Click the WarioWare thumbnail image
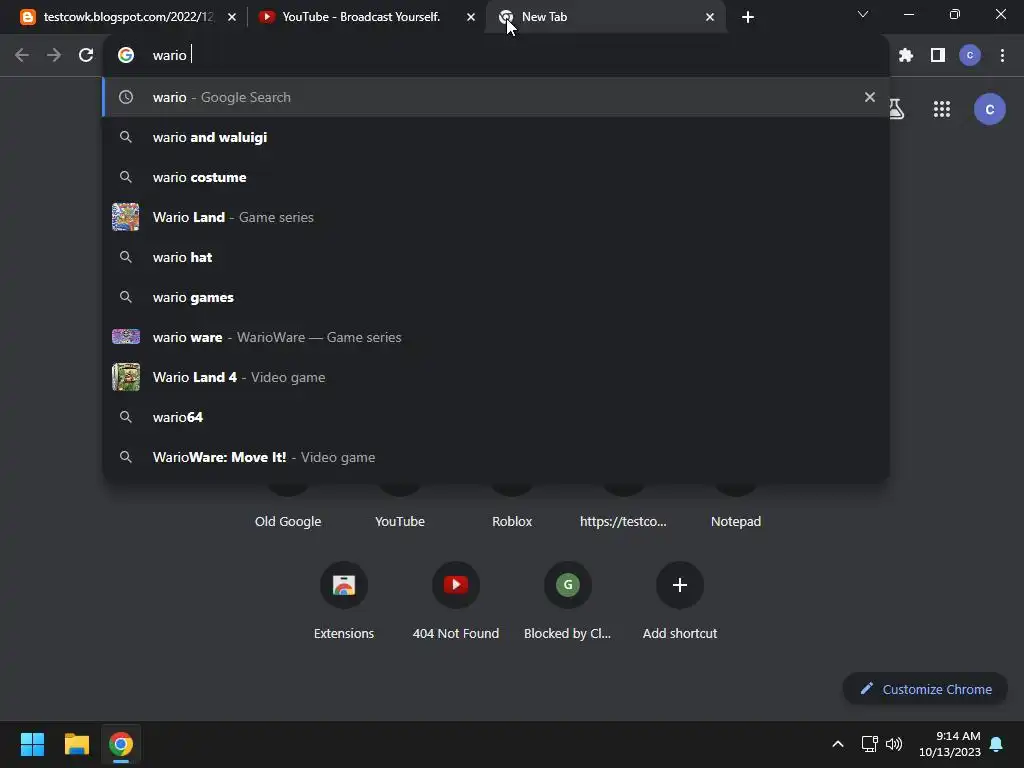This screenshot has width=1024, height=768. (125, 337)
